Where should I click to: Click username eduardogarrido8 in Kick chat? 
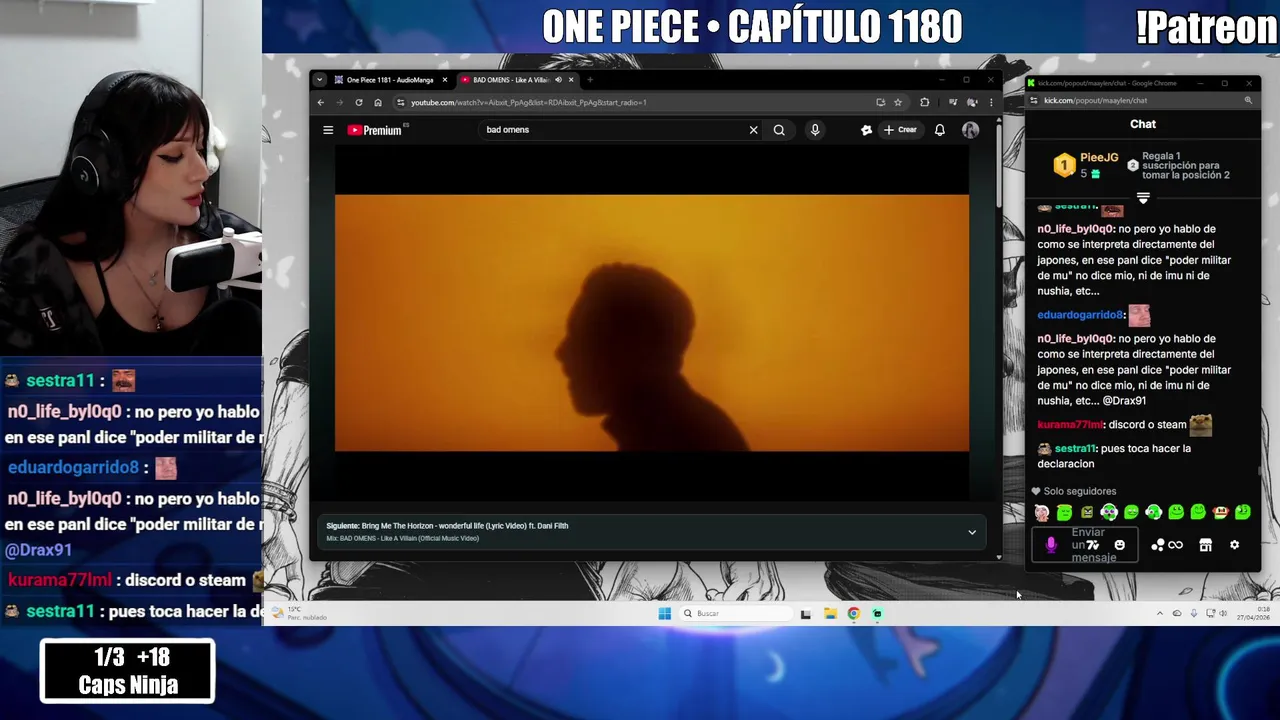click(x=1080, y=315)
